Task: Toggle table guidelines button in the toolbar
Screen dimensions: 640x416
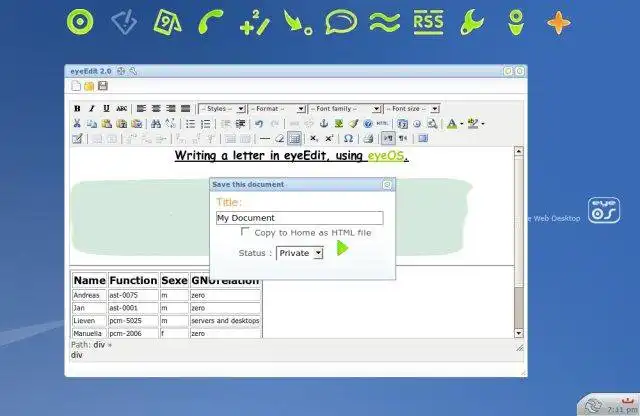Action: click(294, 139)
